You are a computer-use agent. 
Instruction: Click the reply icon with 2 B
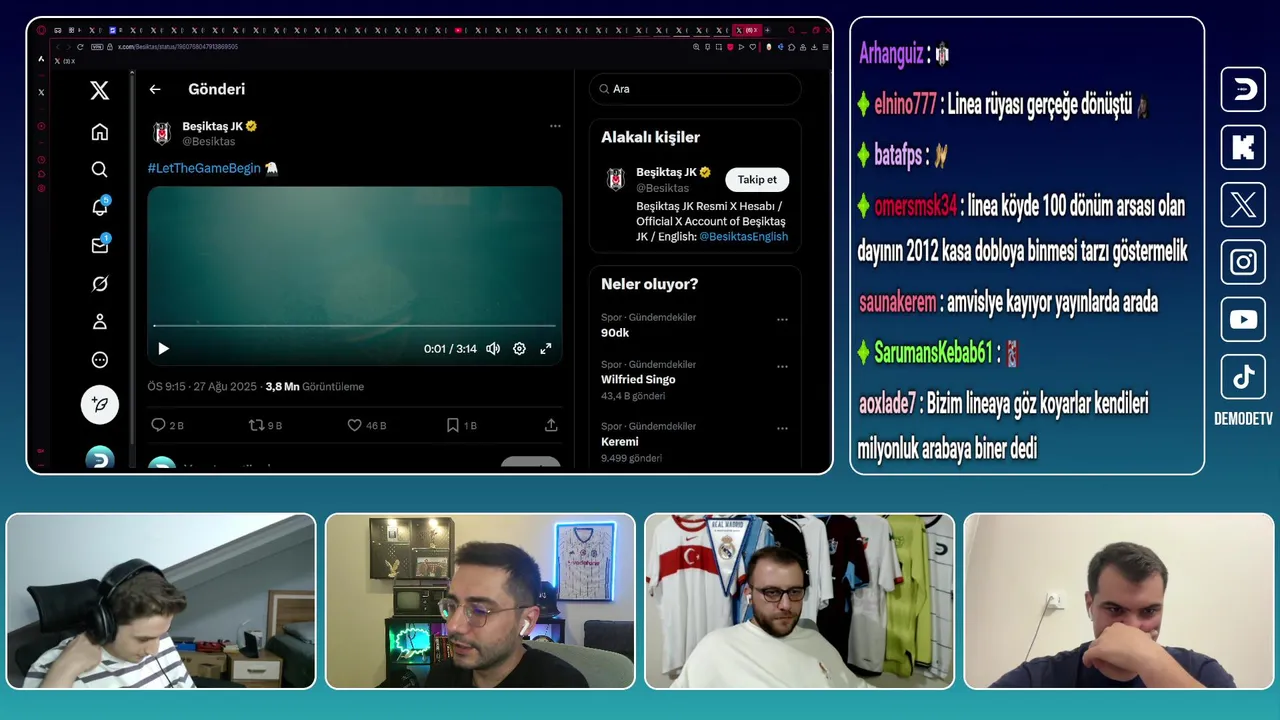click(158, 425)
